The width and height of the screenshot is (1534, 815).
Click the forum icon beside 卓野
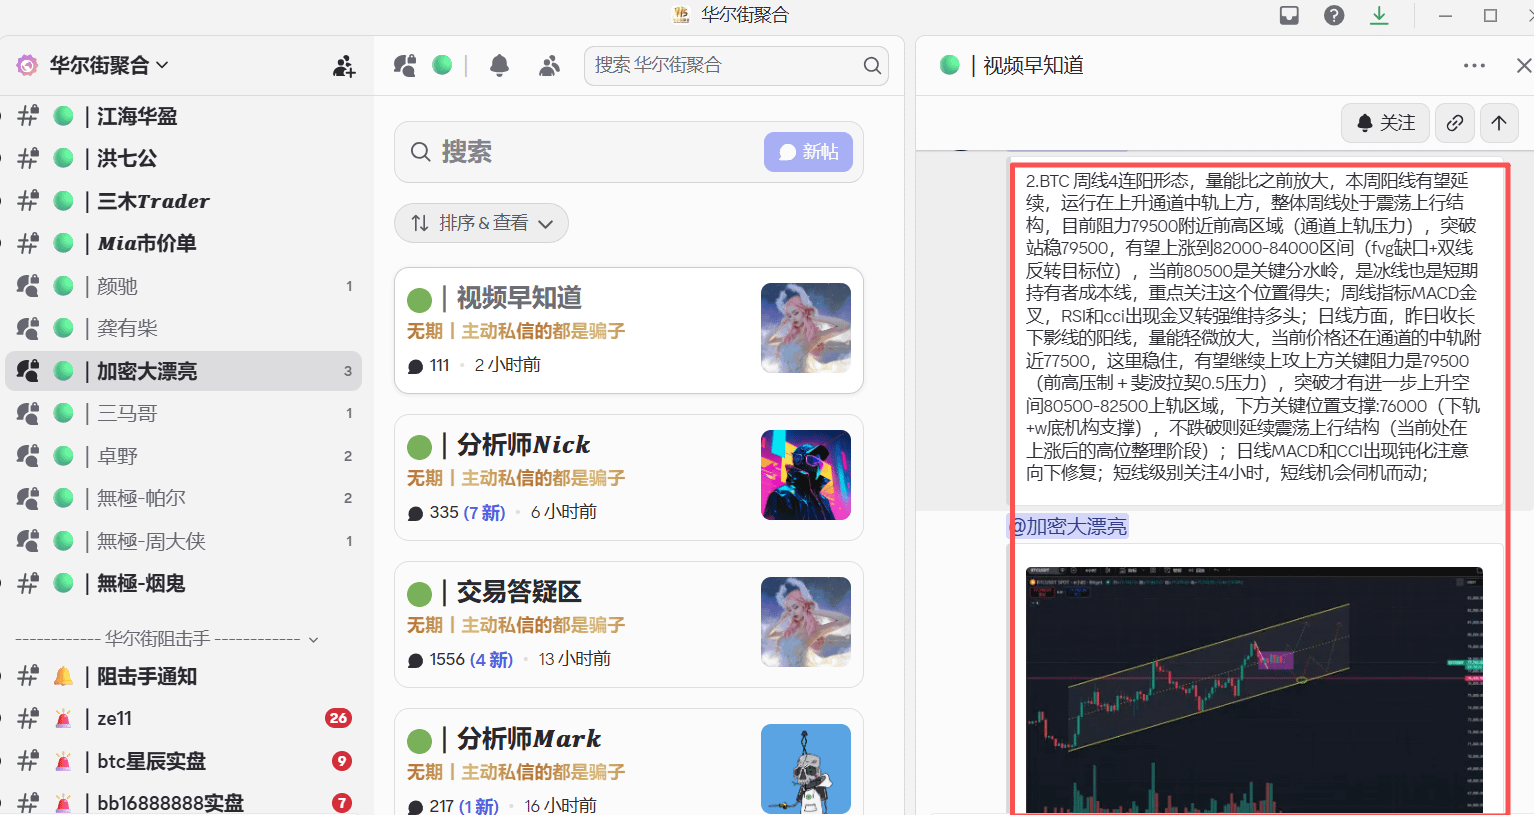[28, 456]
